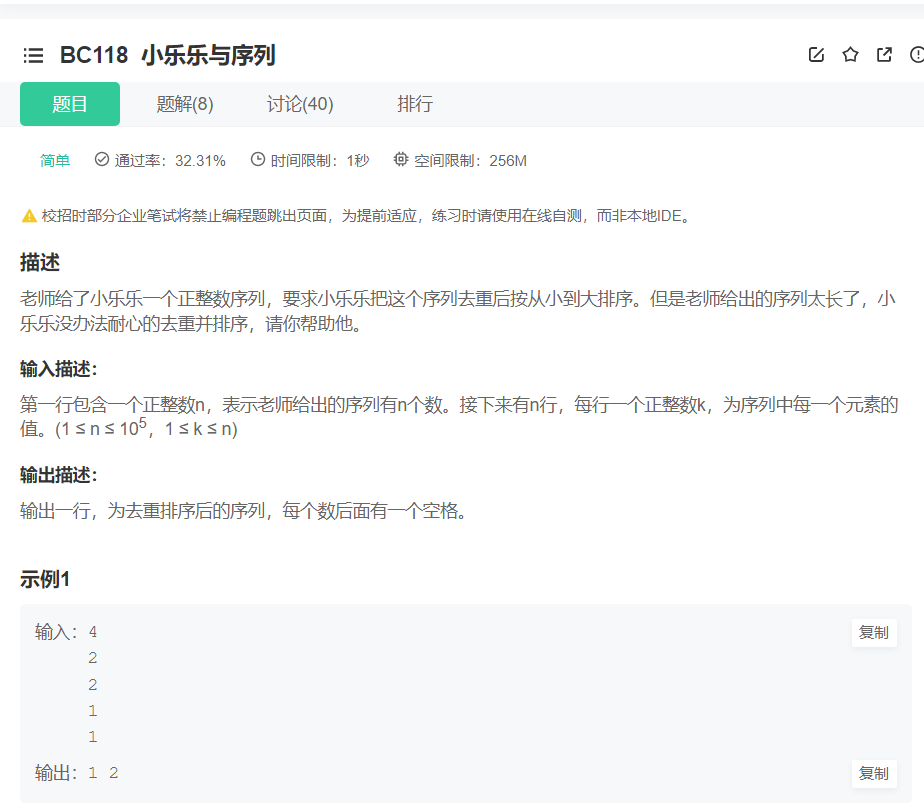
Task: Click the edit feedback pencil icon
Action: click(816, 55)
